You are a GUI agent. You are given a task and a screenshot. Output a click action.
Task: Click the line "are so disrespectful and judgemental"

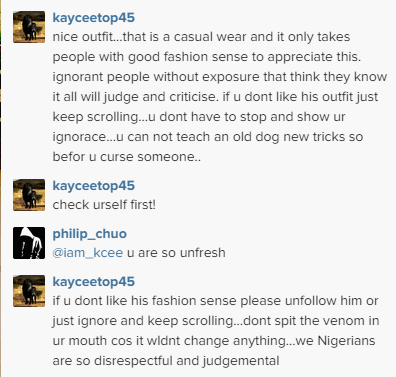pyautogui.click(x=166, y=361)
